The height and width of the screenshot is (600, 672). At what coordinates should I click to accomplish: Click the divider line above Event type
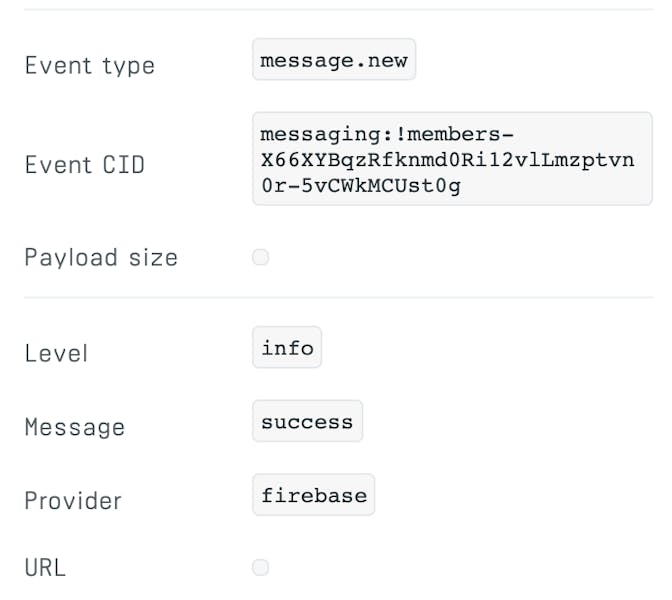[338, 10]
